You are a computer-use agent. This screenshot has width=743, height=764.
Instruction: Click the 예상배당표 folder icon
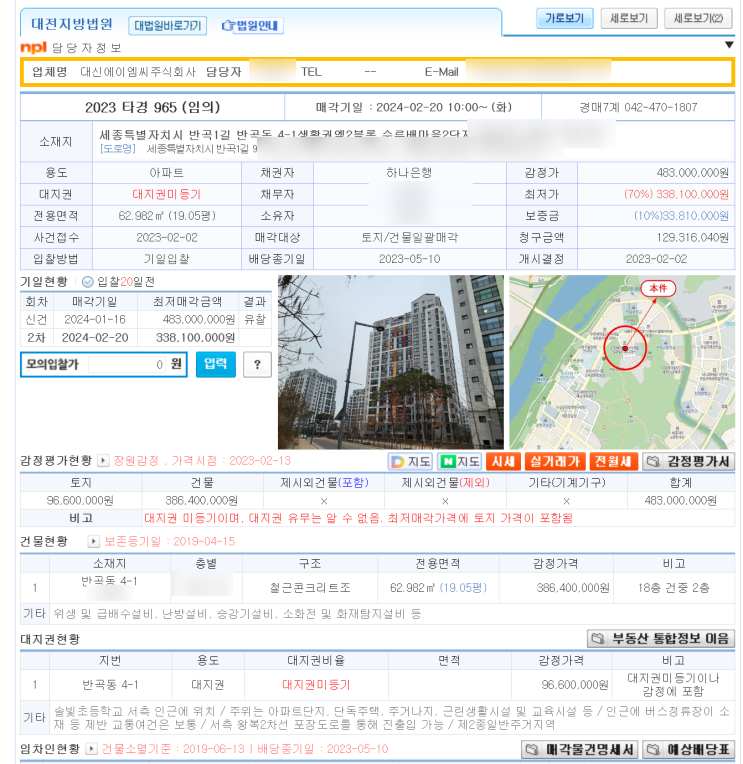(653, 749)
